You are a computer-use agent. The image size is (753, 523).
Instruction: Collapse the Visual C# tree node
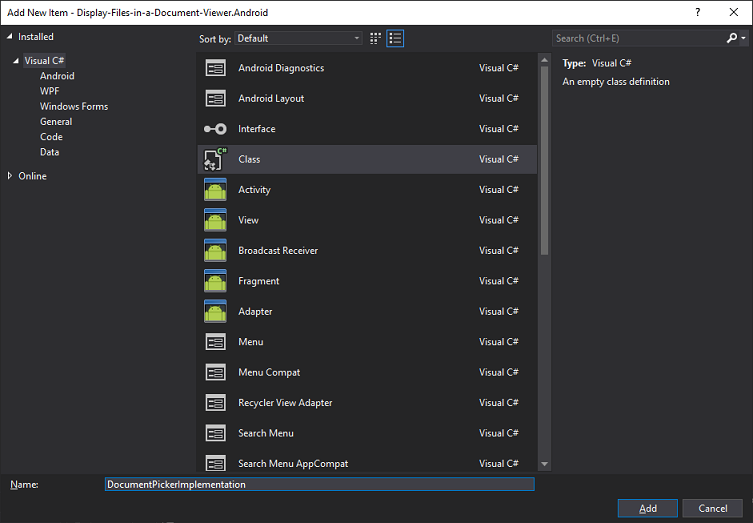click(x=16, y=61)
